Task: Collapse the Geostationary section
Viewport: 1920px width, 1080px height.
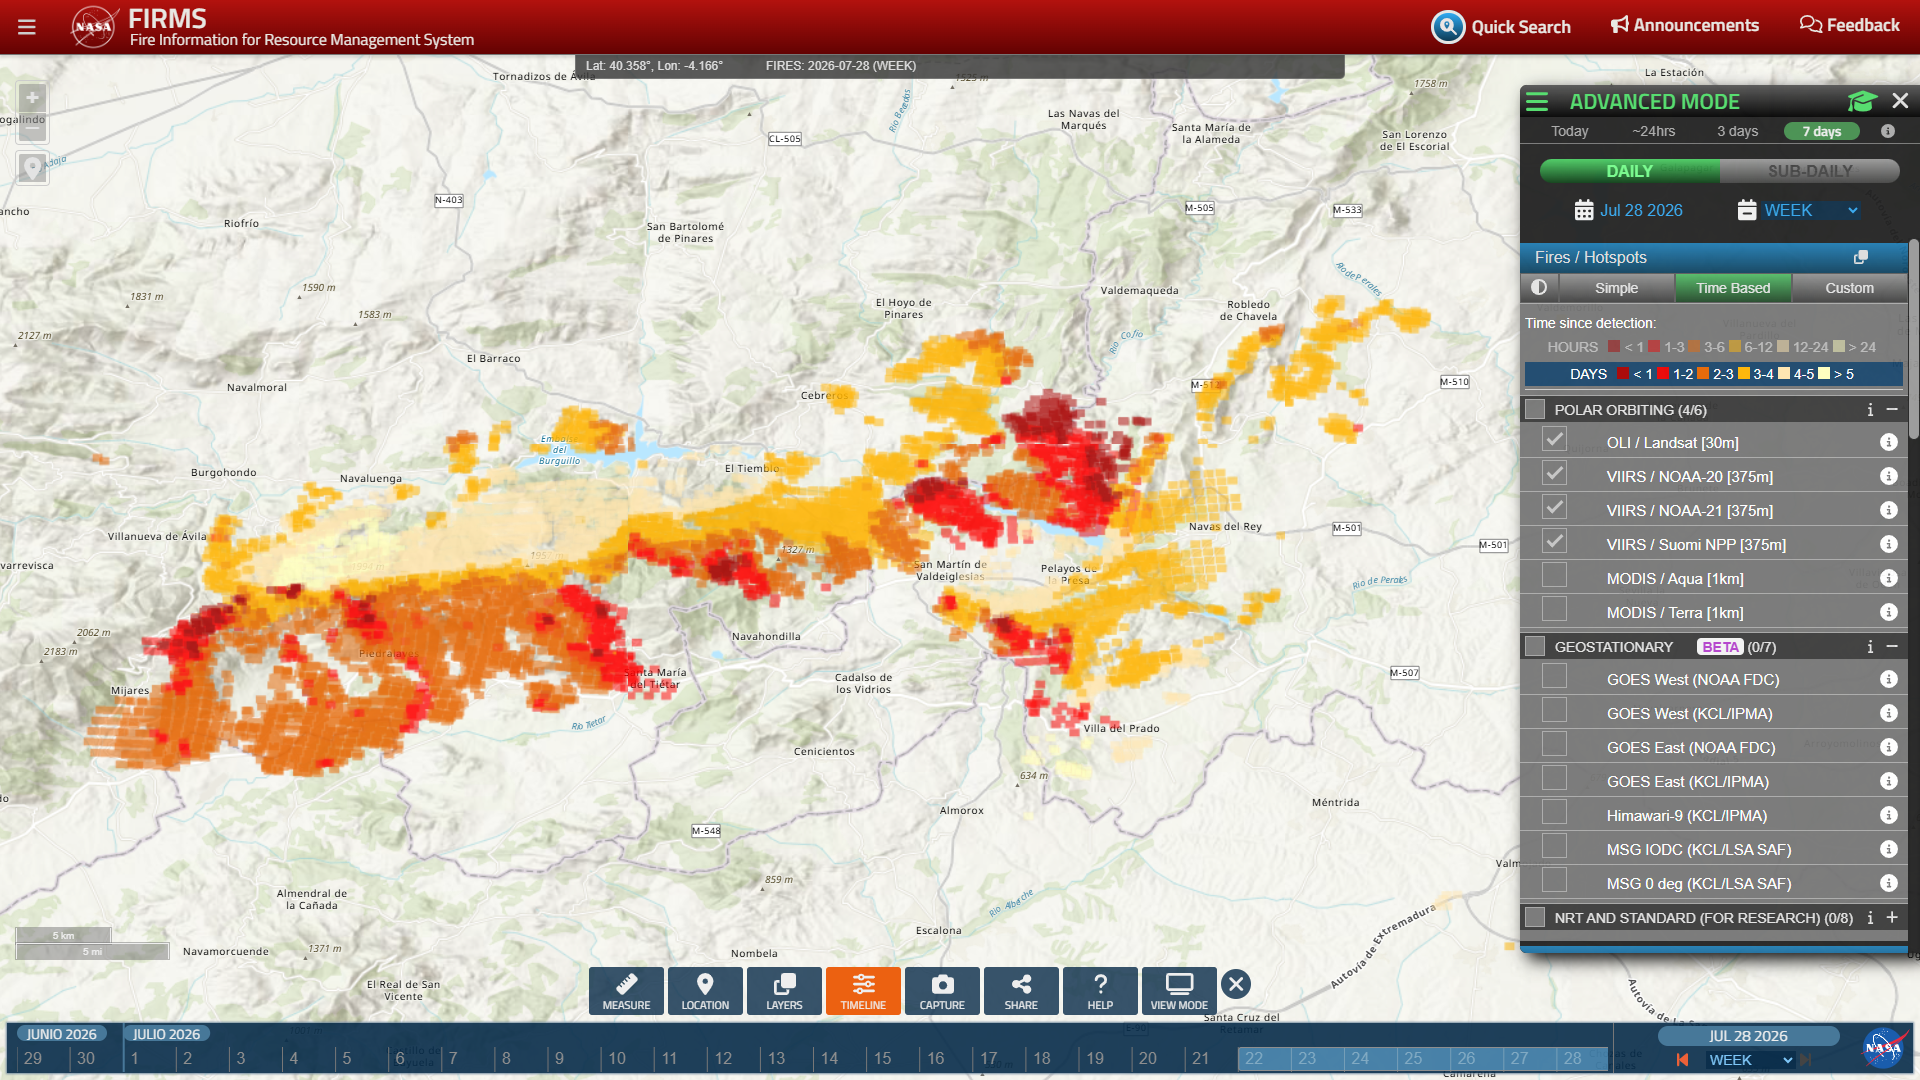Action: tap(1892, 647)
